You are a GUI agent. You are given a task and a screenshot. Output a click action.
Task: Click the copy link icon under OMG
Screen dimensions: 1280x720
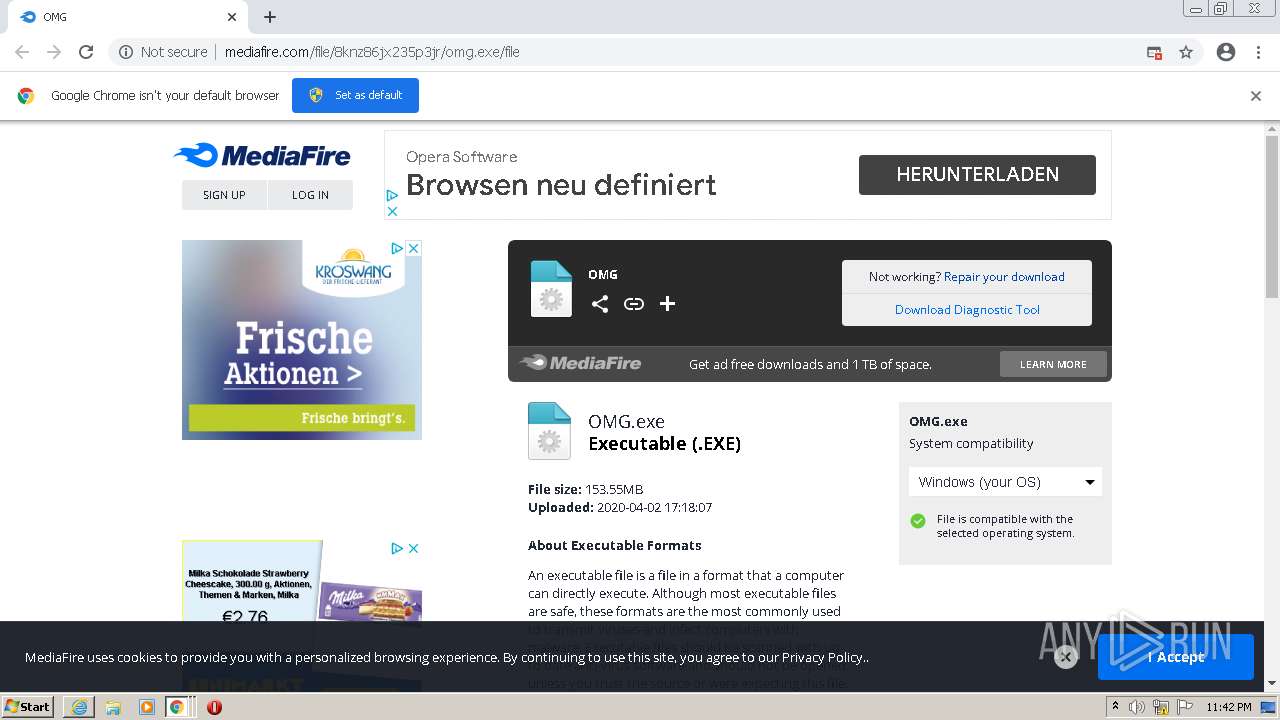(x=634, y=304)
